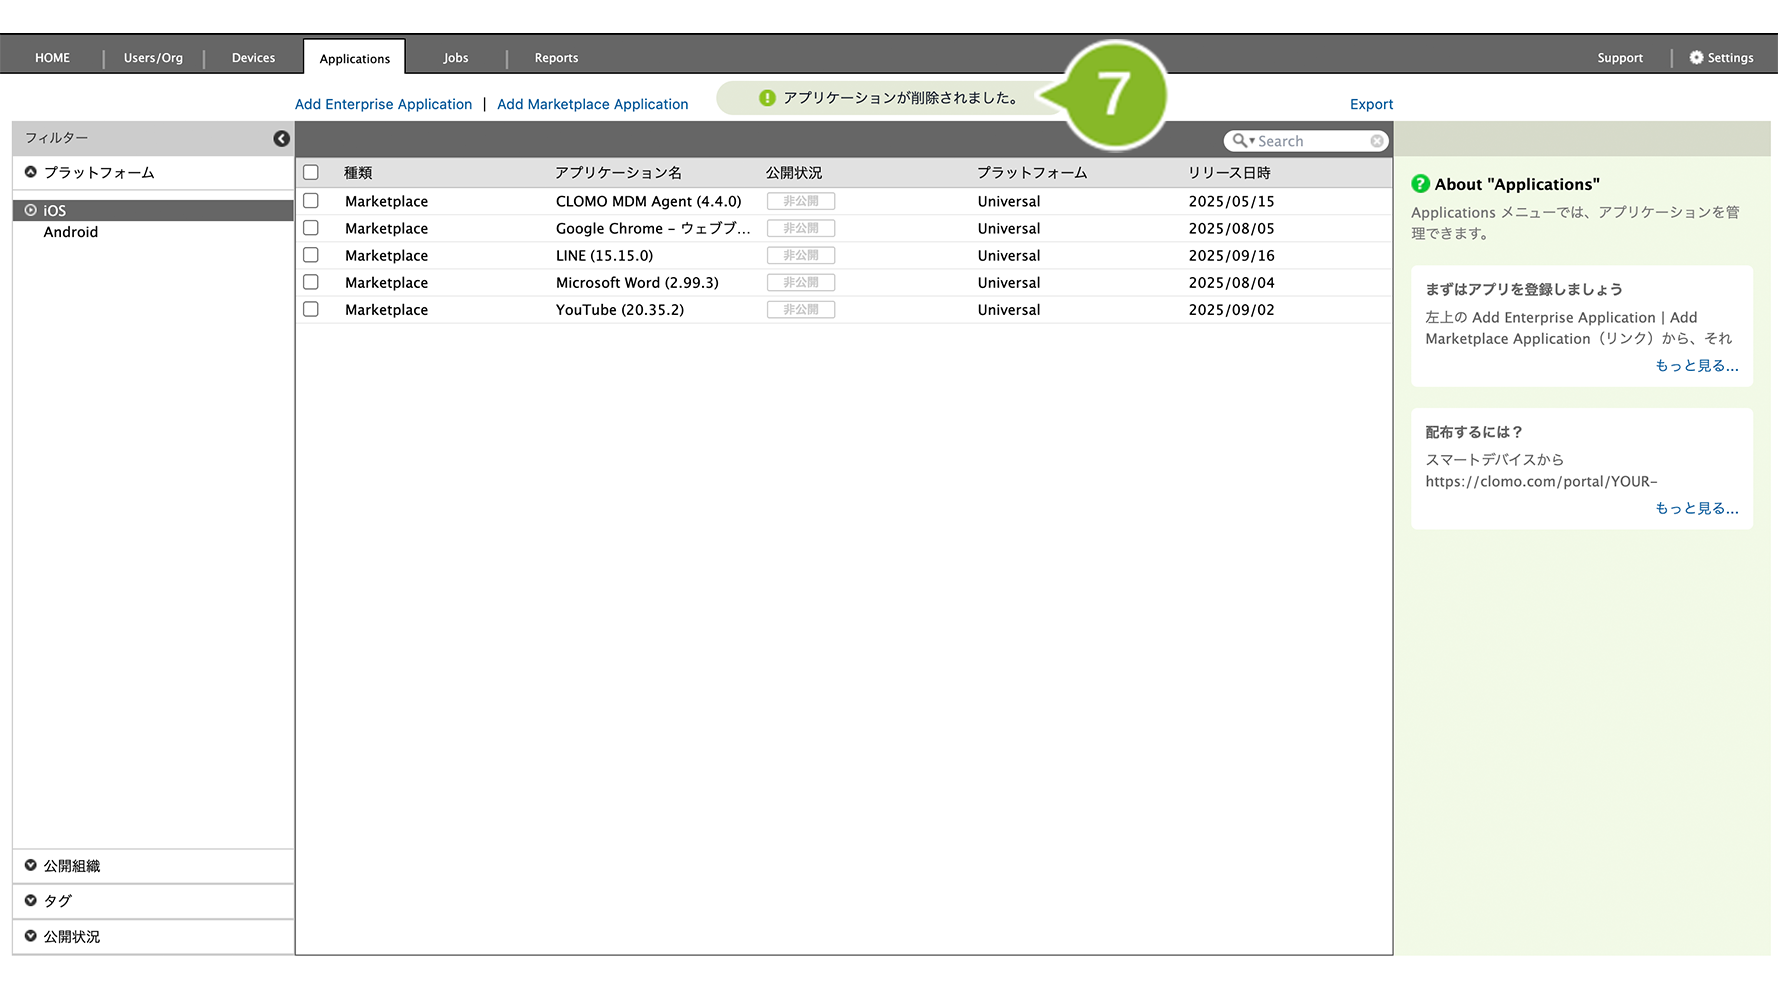Select the Microsoft Word row checkbox
The image size is (1778, 1000).
pyautogui.click(x=311, y=283)
